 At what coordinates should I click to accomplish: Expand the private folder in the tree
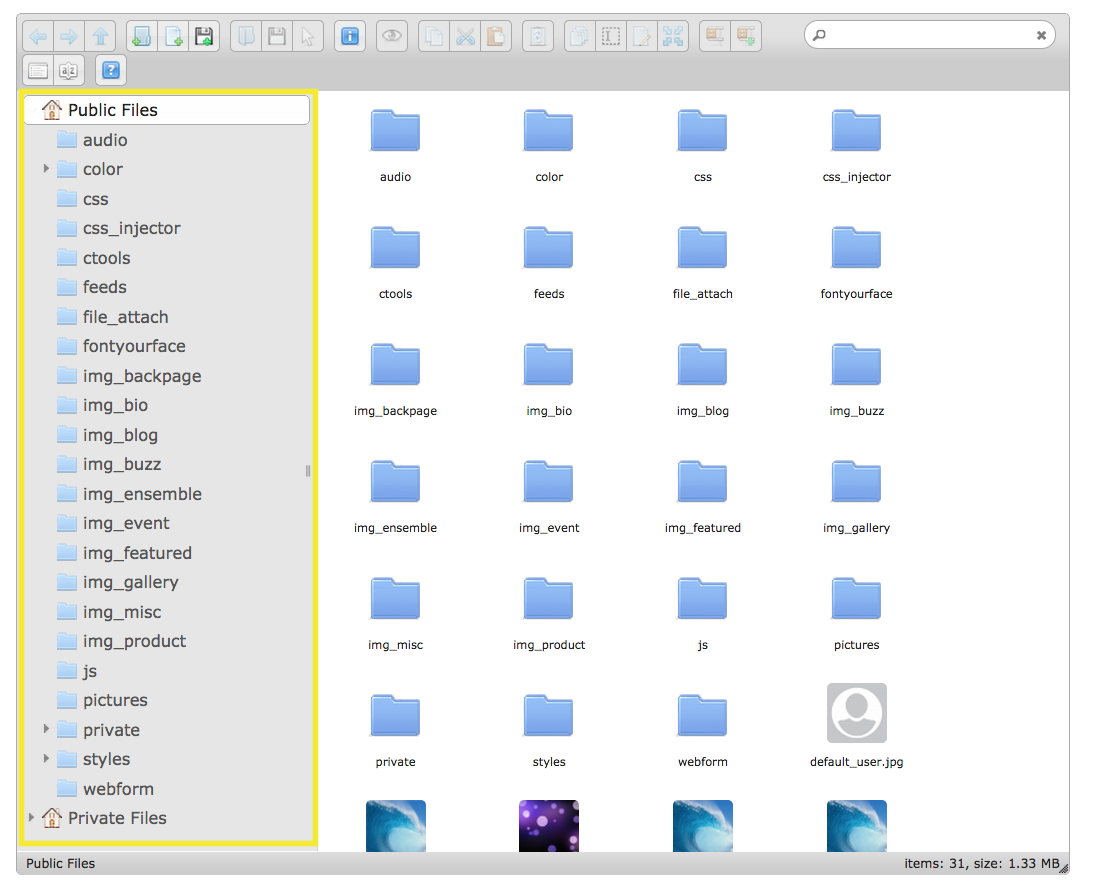[x=46, y=729]
